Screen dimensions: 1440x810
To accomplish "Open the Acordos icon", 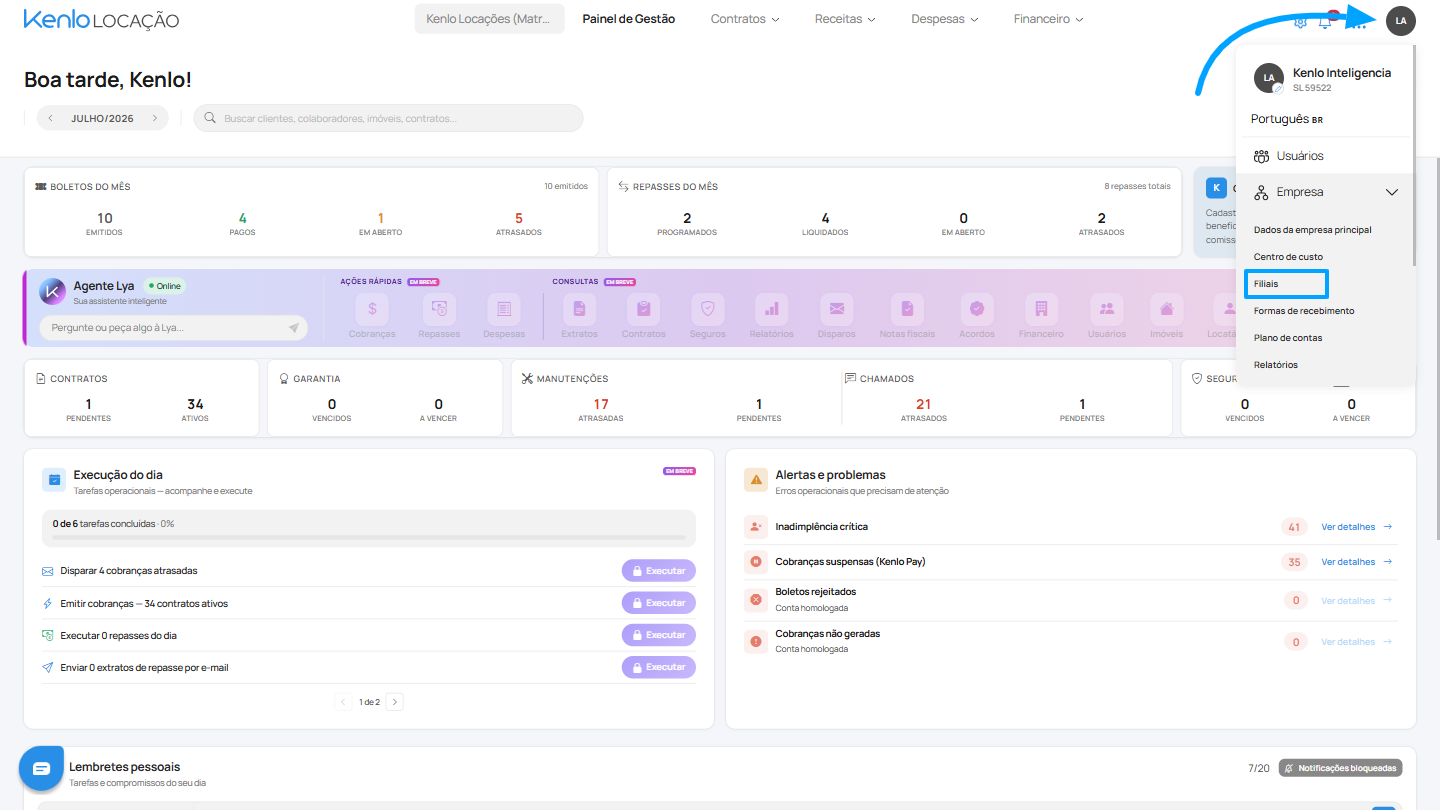I will tap(977, 309).
